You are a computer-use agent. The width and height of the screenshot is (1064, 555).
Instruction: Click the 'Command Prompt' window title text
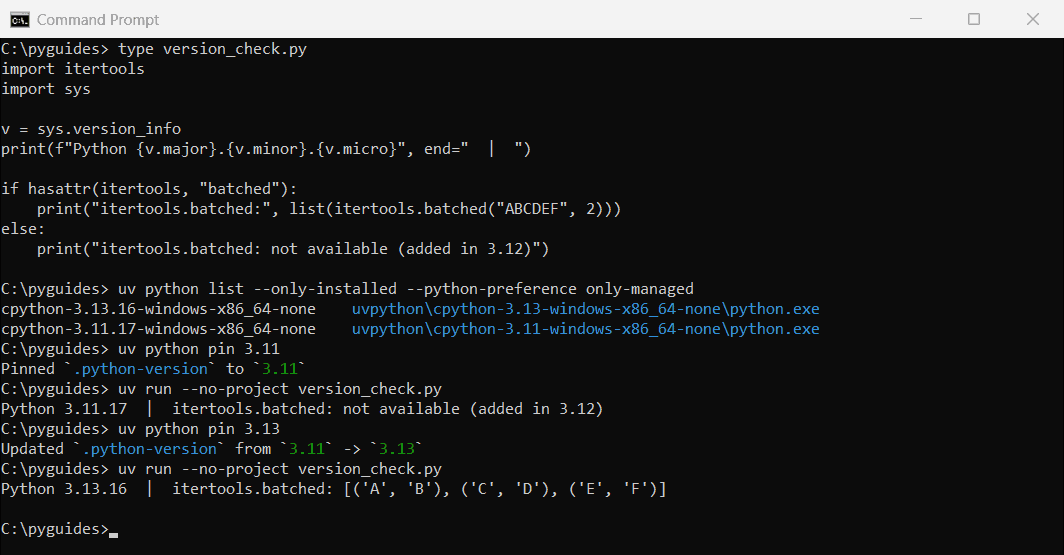[98, 20]
